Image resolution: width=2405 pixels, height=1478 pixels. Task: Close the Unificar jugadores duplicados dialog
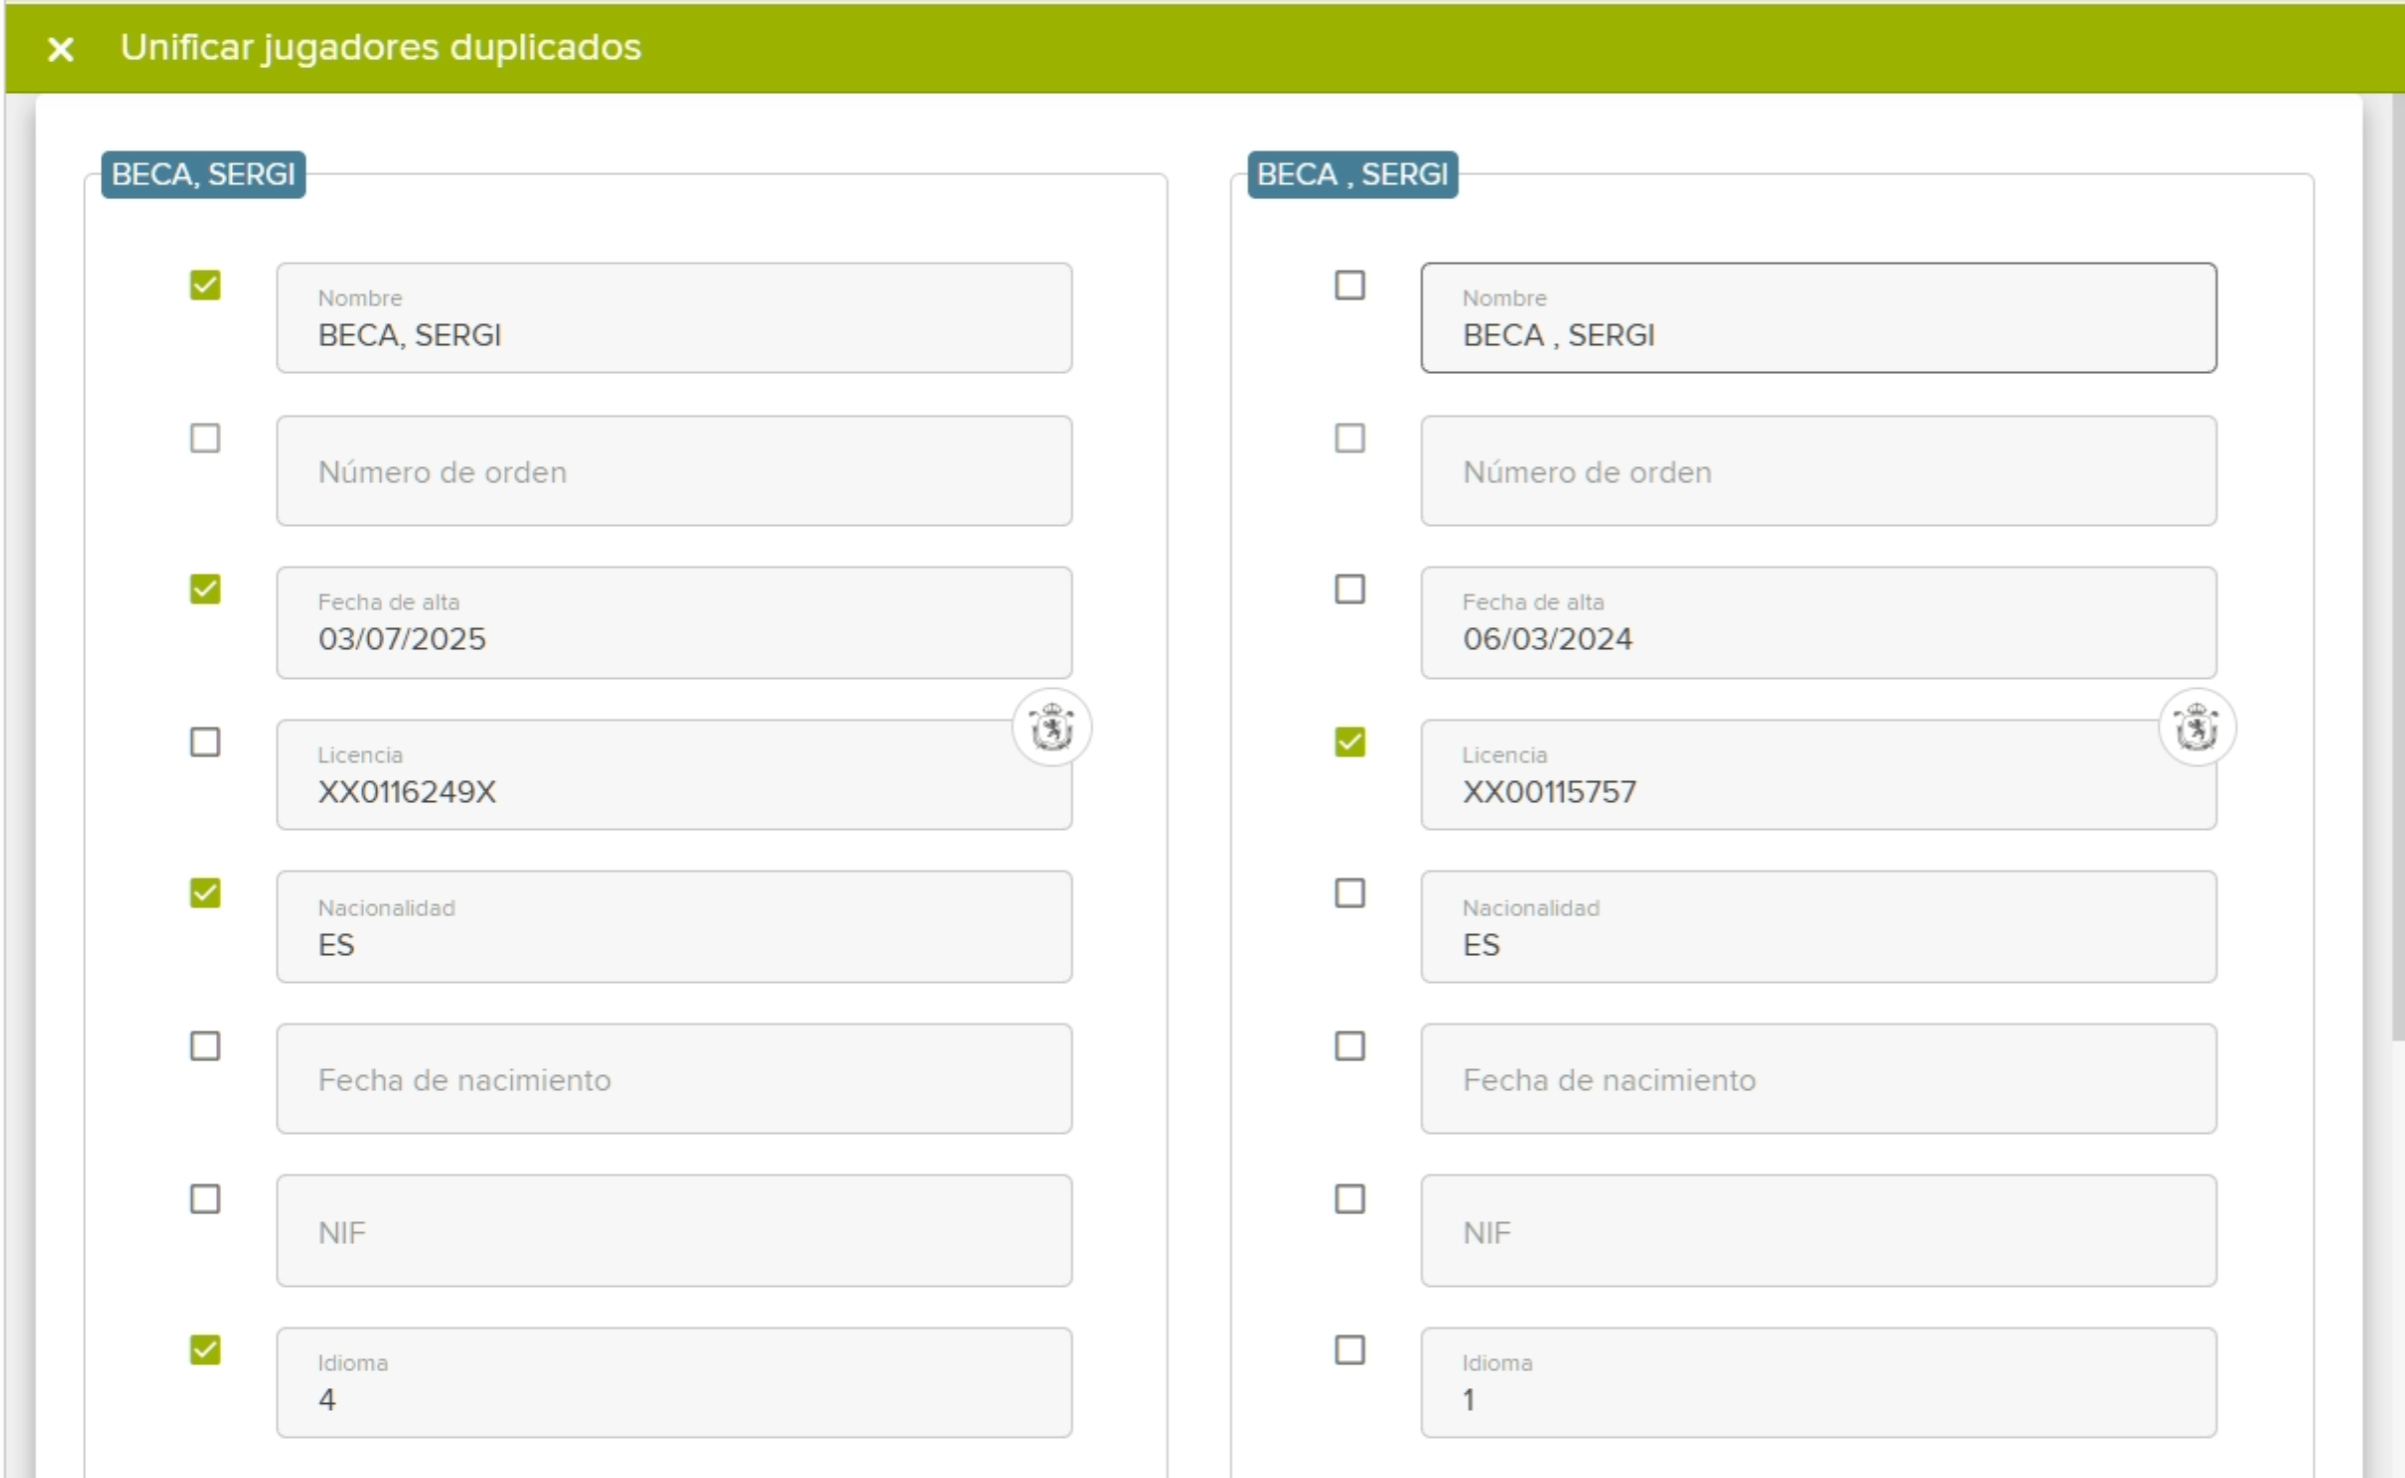61,48
